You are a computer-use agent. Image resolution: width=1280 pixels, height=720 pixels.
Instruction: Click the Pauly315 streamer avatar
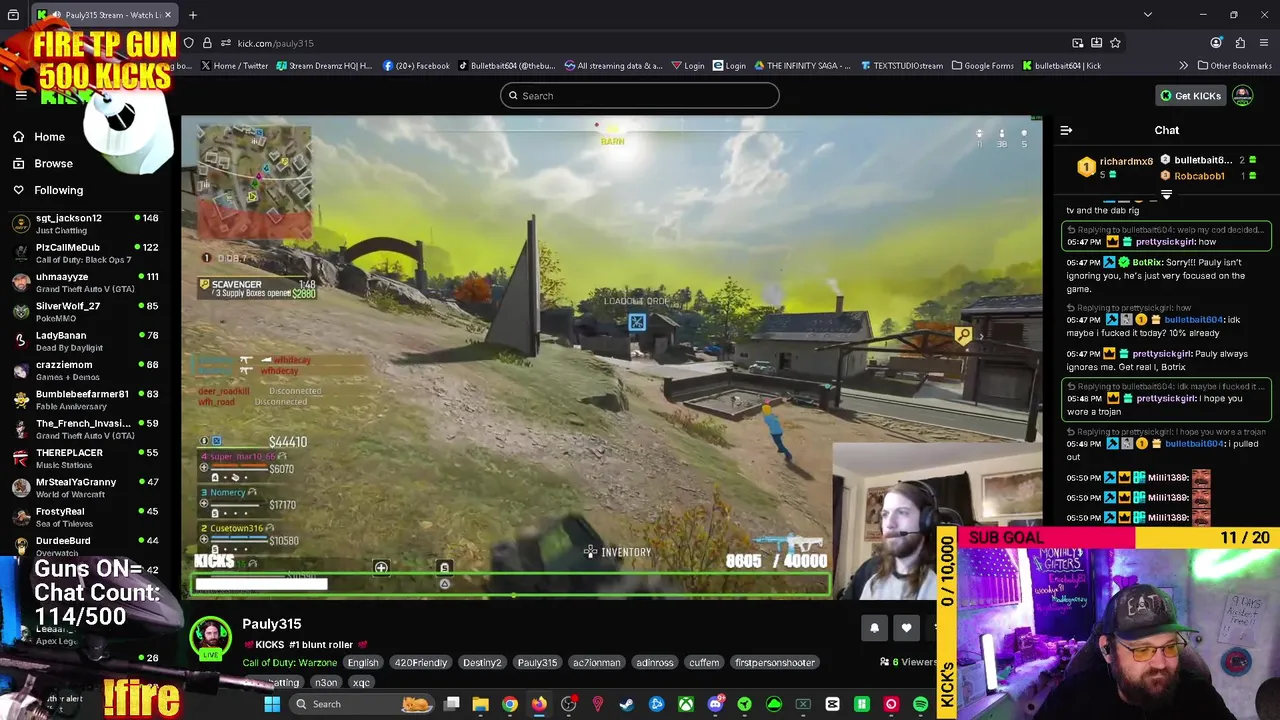[211, 639]
